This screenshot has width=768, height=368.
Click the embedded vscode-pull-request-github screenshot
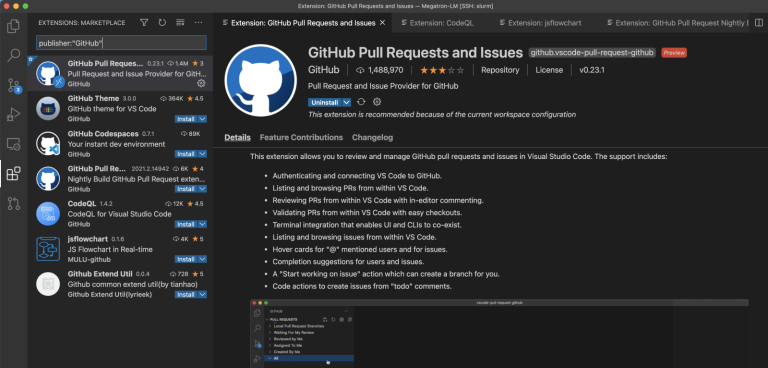pyautogui.click(x=499, y=333)
